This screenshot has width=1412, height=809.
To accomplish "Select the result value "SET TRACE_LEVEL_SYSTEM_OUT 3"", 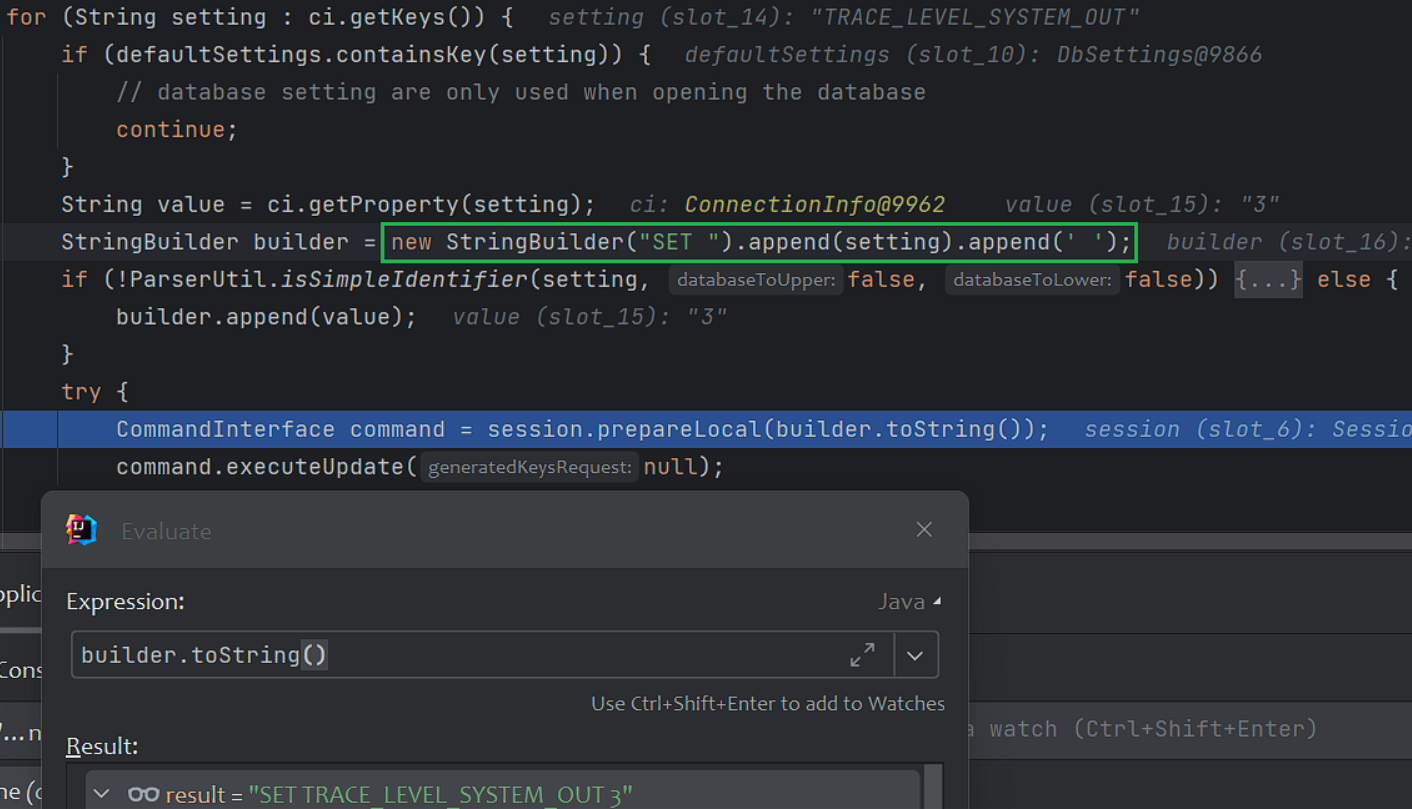I will click(440, 795).
